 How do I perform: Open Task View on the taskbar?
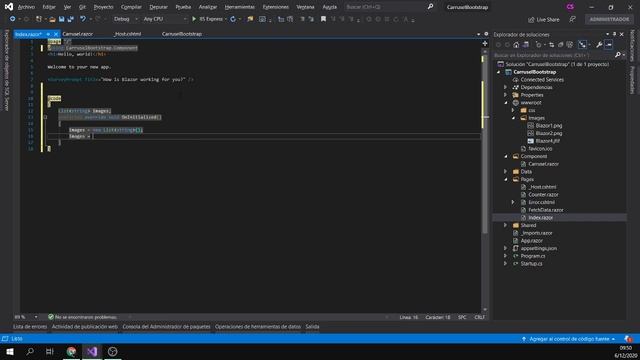point(50,351)
